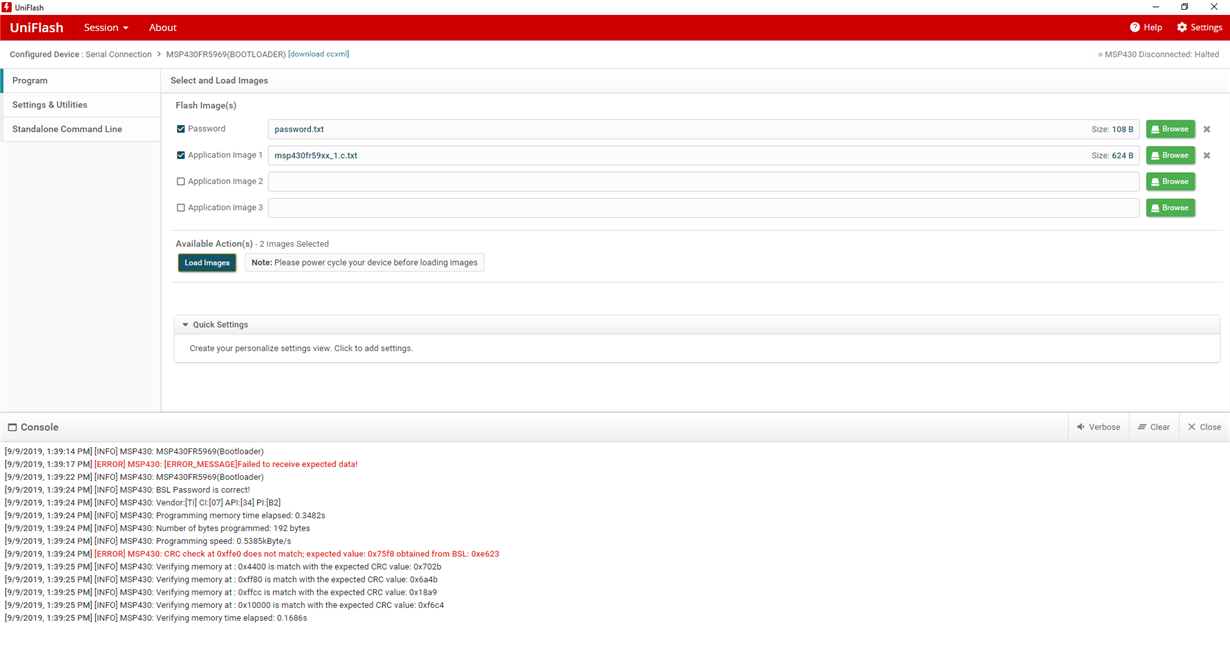1230x666 pixels.
Task: Browse for Application Image 1 file
Action: [x=1170, y=155]
